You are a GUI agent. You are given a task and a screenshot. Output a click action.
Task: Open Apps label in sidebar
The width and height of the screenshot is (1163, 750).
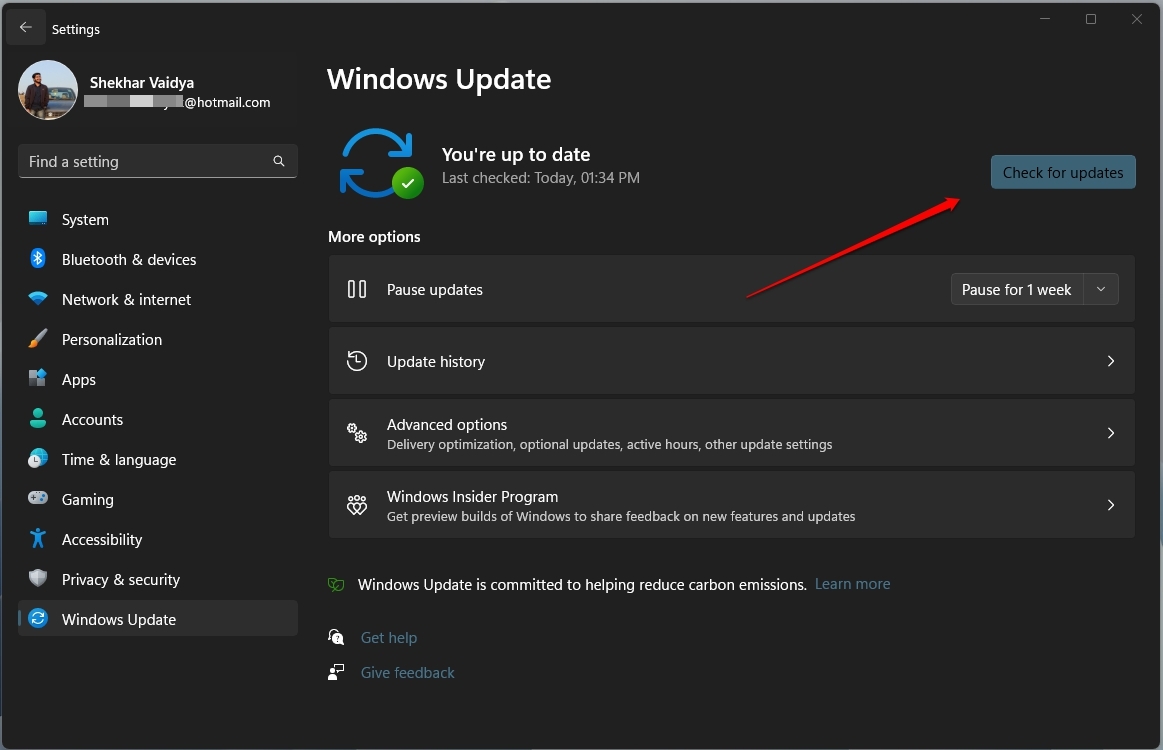point(79,380)
